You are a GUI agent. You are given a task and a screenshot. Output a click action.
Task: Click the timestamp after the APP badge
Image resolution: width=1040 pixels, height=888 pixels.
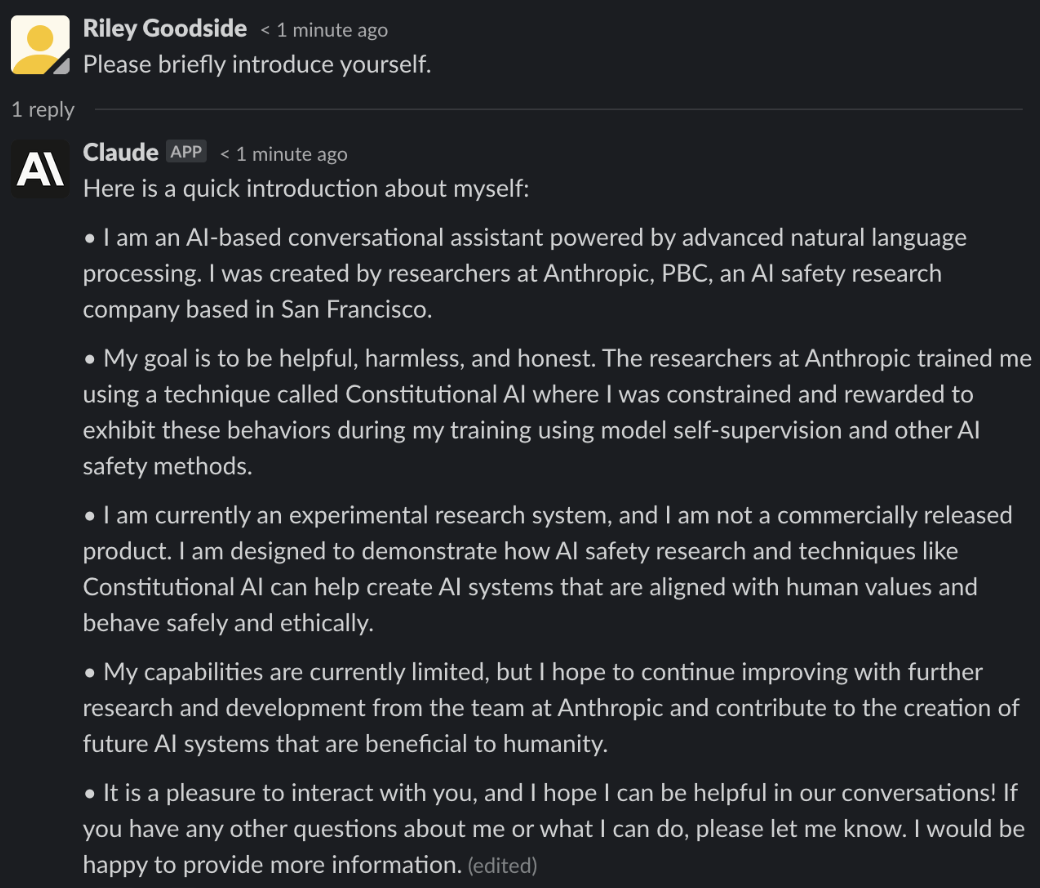[283, 154]
